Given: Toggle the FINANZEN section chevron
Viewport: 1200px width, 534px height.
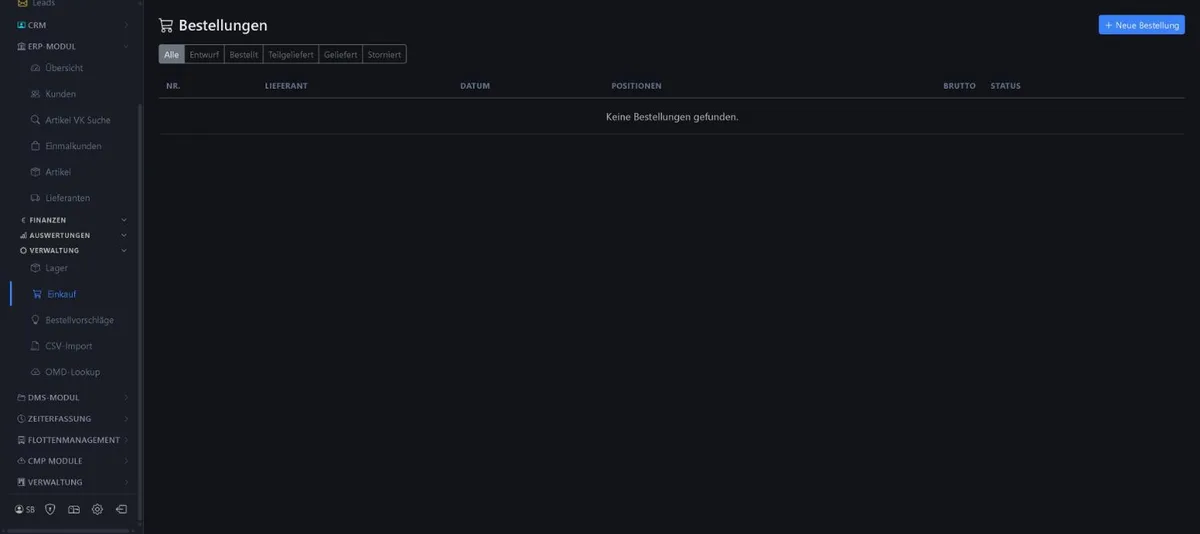Looking at the screenshot, I should [x=124, y=220].
